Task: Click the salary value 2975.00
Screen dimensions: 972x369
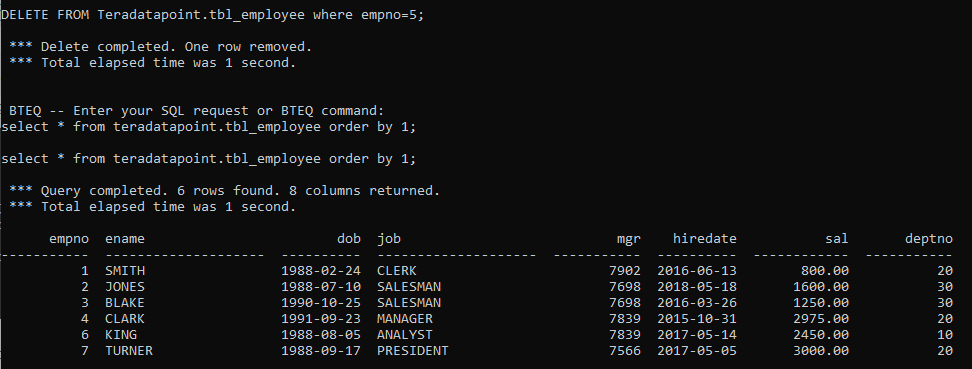Action: 821,319
